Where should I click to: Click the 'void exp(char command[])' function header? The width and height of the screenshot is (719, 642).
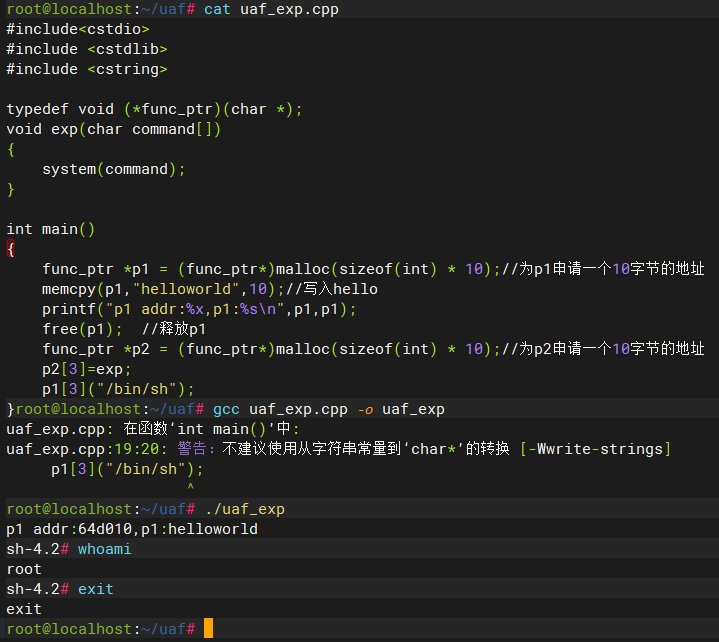[114, 129]
